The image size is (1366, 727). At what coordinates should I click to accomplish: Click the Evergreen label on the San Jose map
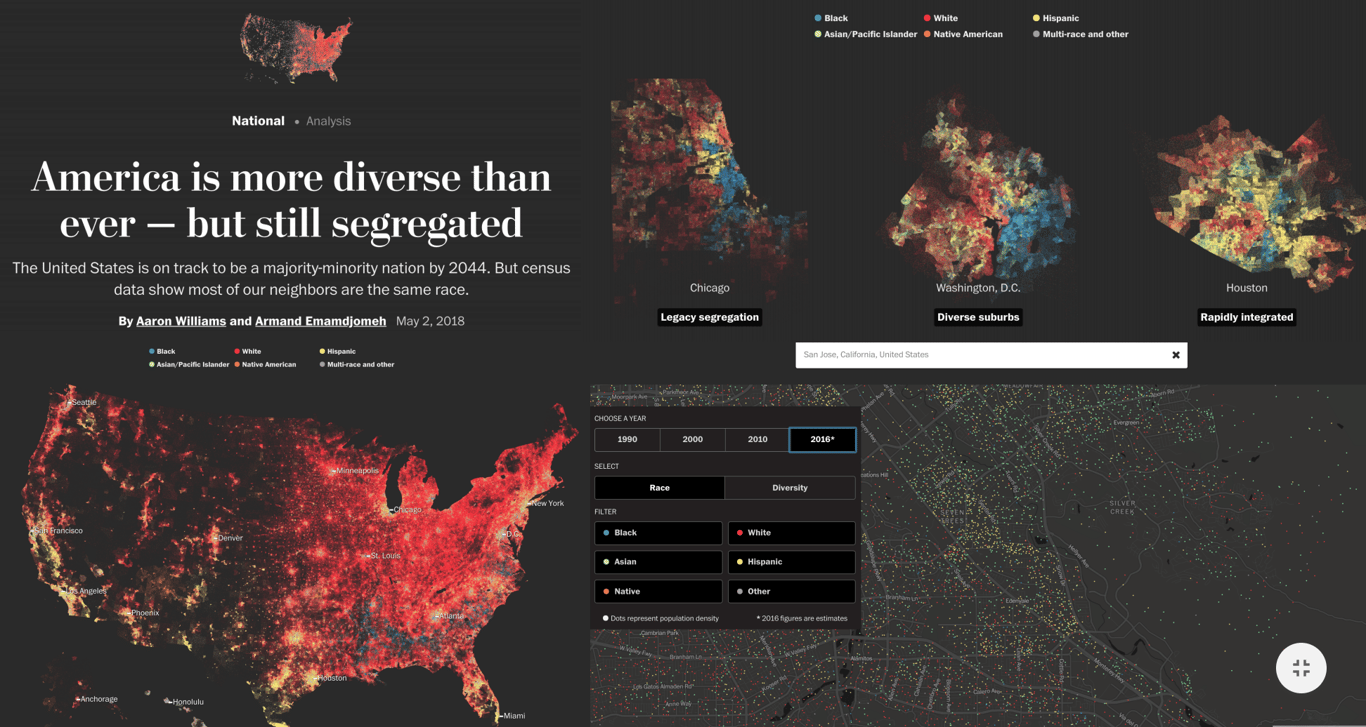[1126, 422]
